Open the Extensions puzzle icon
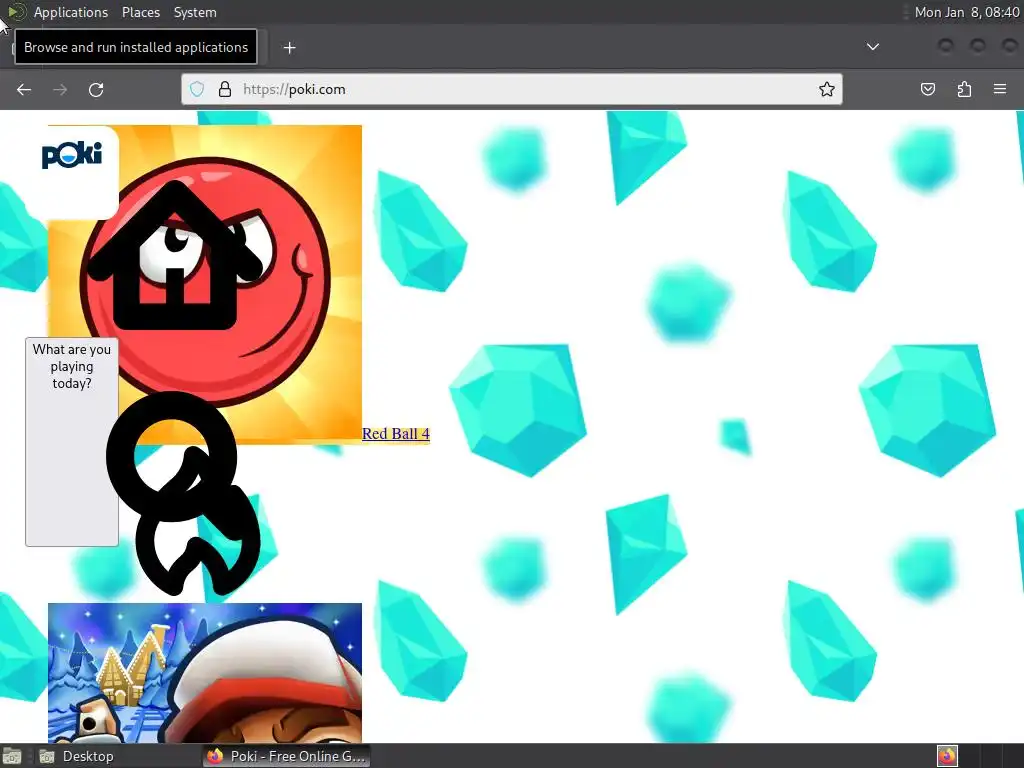This screenshot has height=768, width=1024. pyautogui.click(x=964, y=89)
